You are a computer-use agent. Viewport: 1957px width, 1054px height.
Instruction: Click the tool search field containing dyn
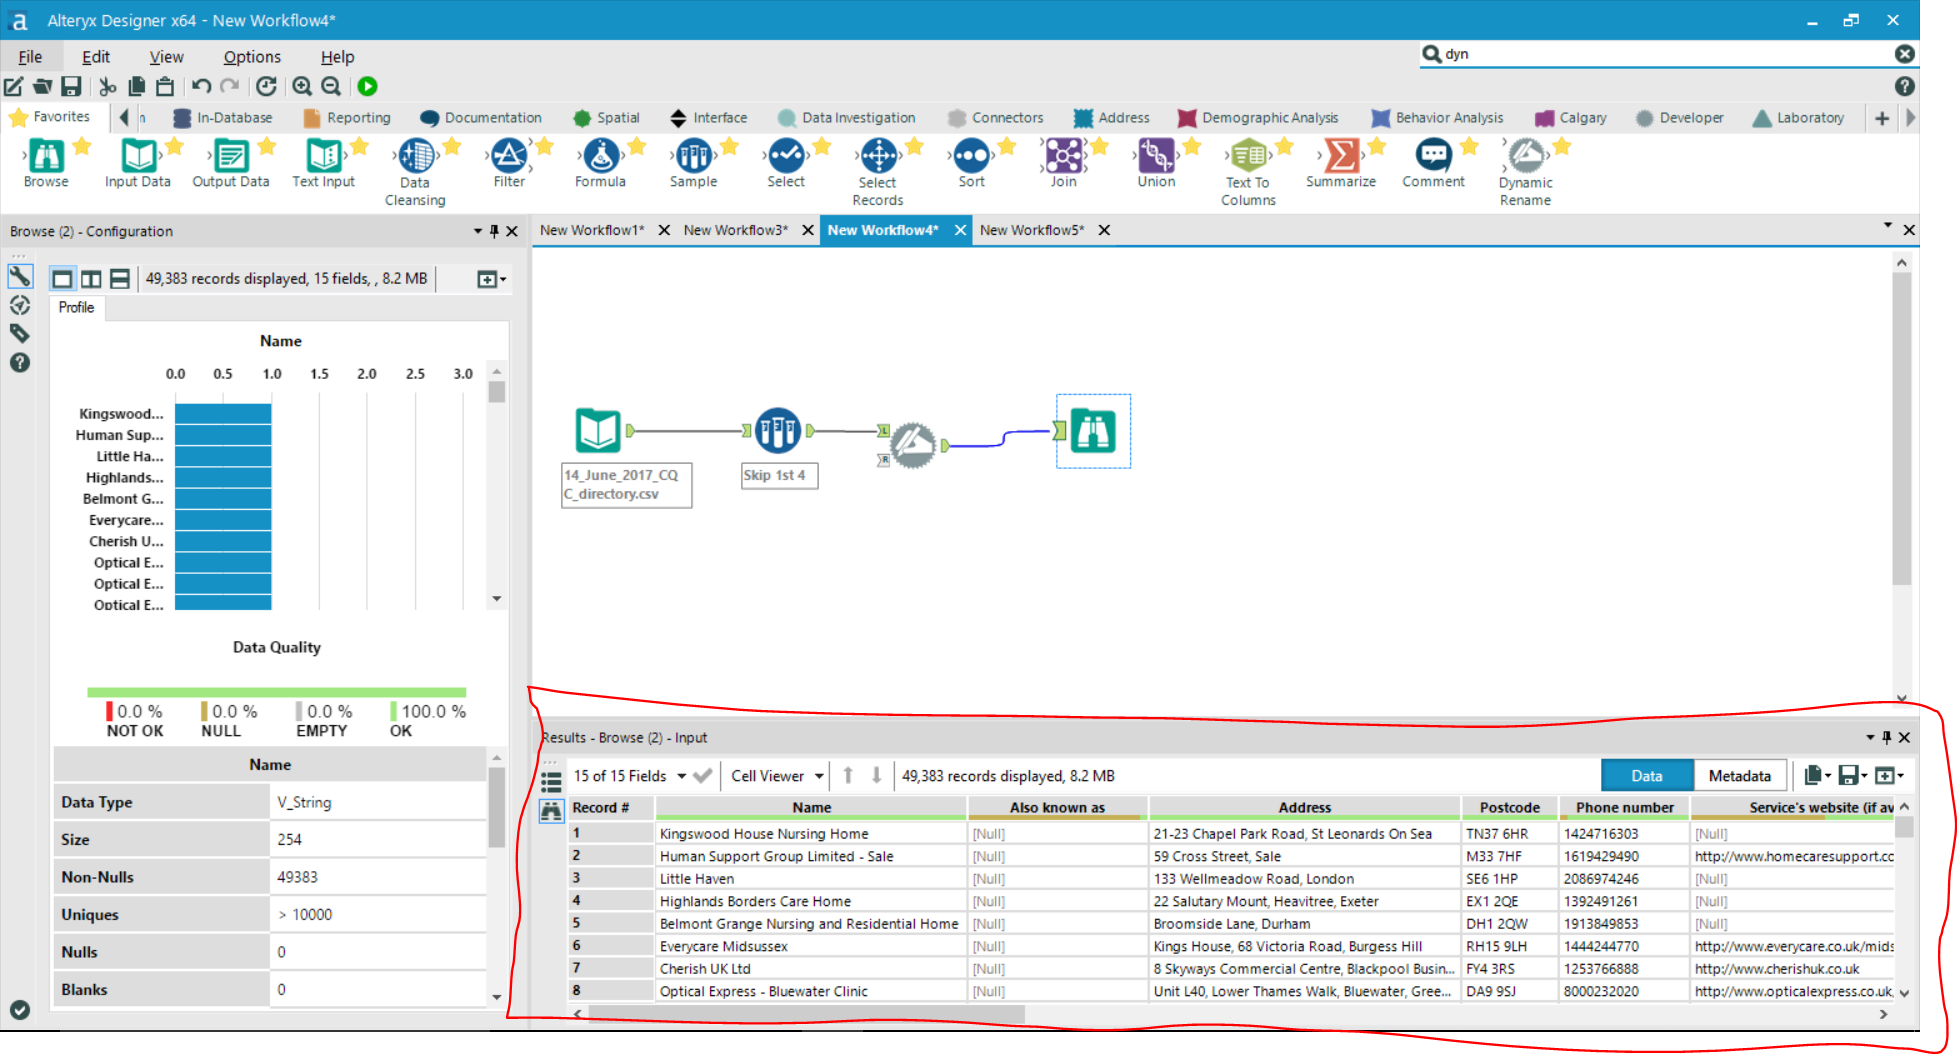coord(1660,54)
